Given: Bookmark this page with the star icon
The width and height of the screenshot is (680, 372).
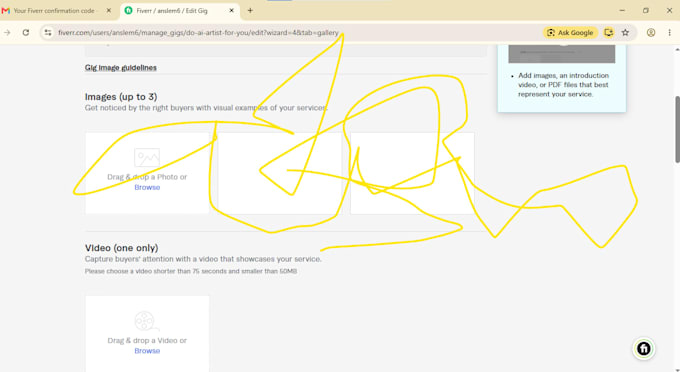Looking at the screenshot, I should [625, 33].
